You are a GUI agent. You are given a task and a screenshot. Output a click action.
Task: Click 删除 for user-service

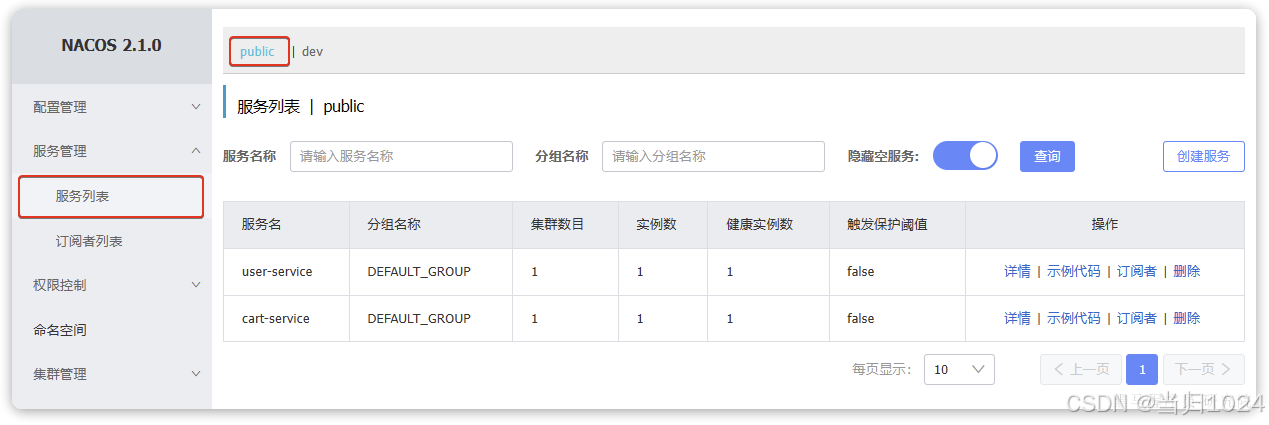[1186, 271]
